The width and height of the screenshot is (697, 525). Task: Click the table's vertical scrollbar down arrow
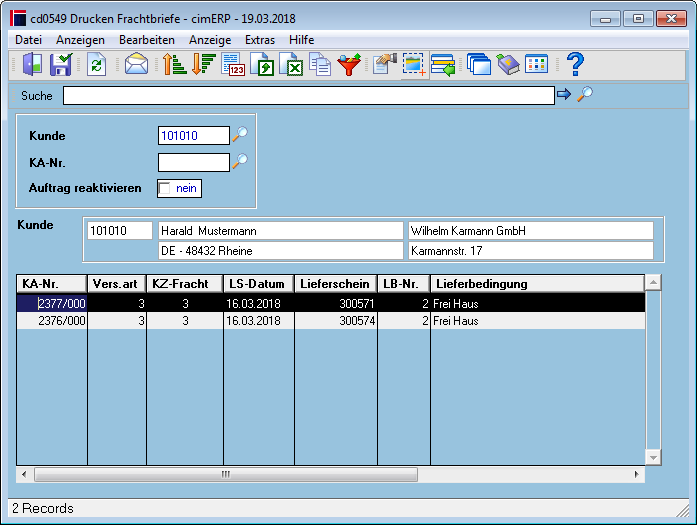tap(653, 457)
